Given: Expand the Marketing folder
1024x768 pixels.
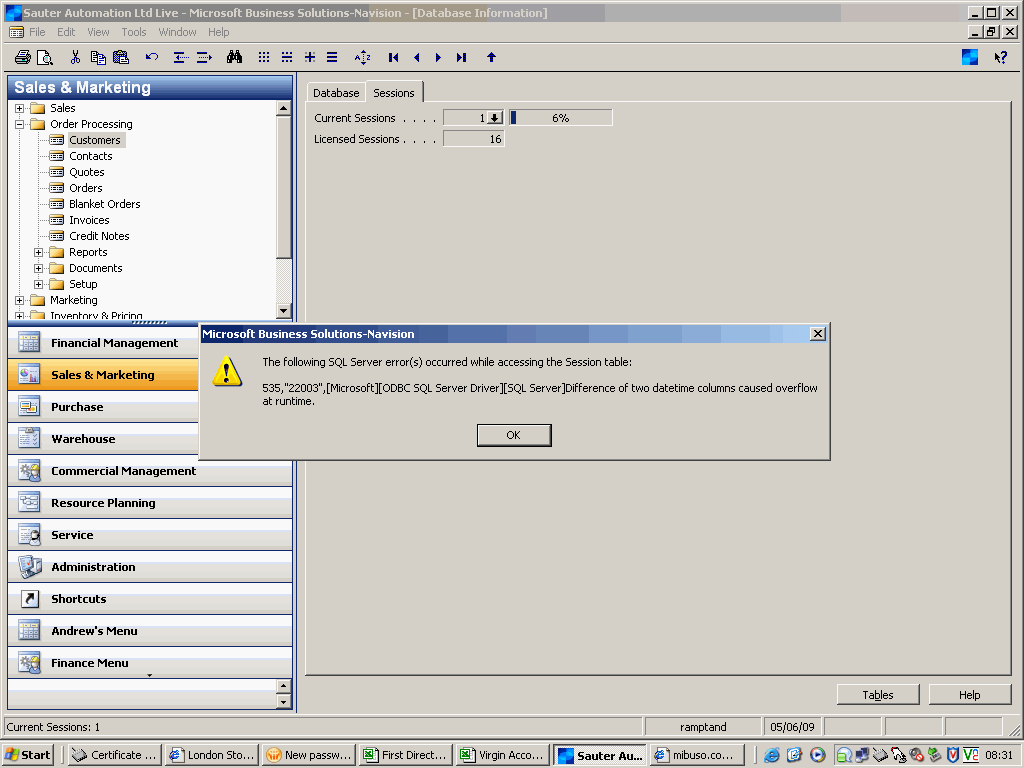Looking at the screenshot, I should click(20, 300).
